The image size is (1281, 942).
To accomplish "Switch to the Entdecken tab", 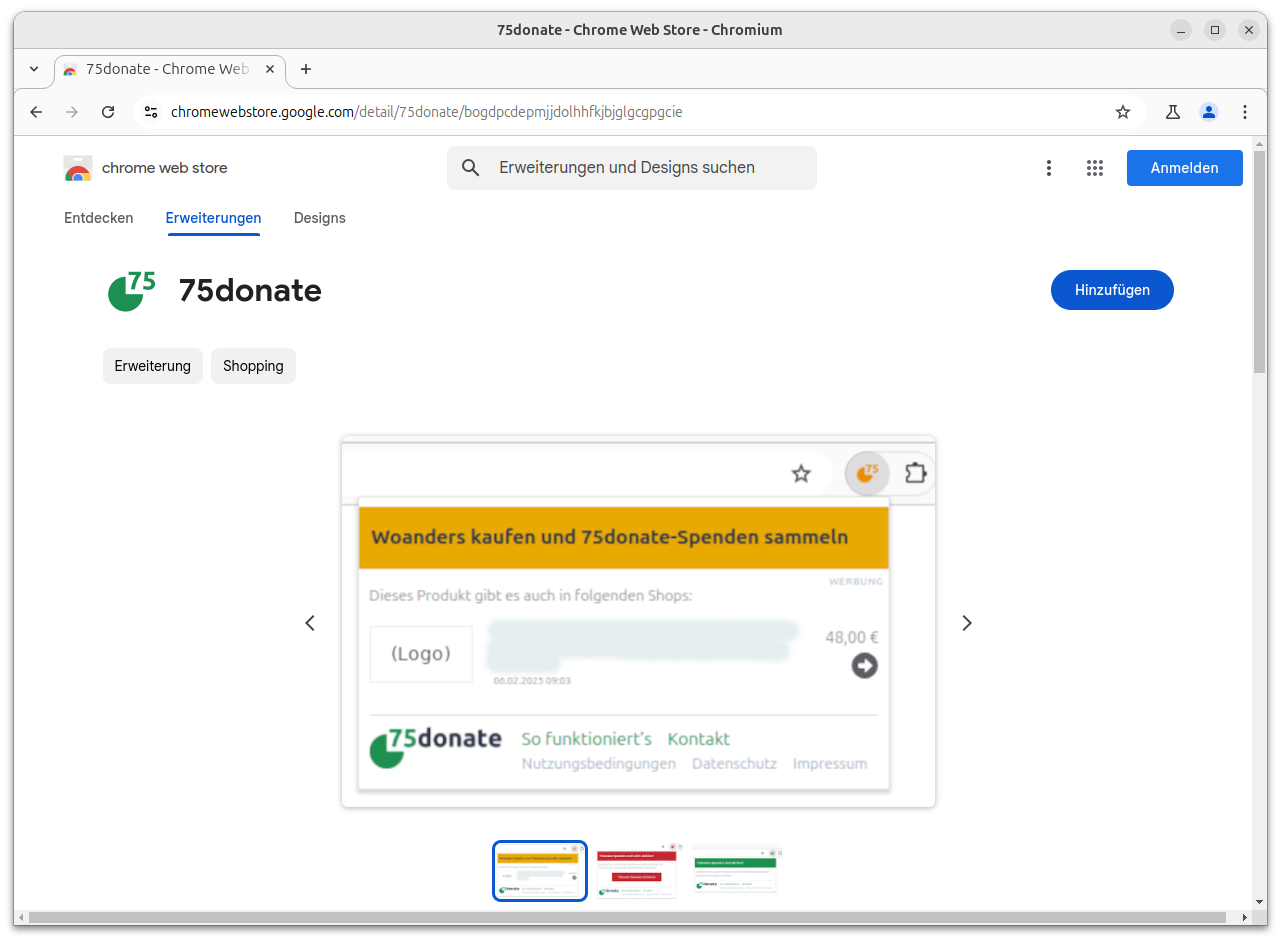I will (x=99, y=218).
